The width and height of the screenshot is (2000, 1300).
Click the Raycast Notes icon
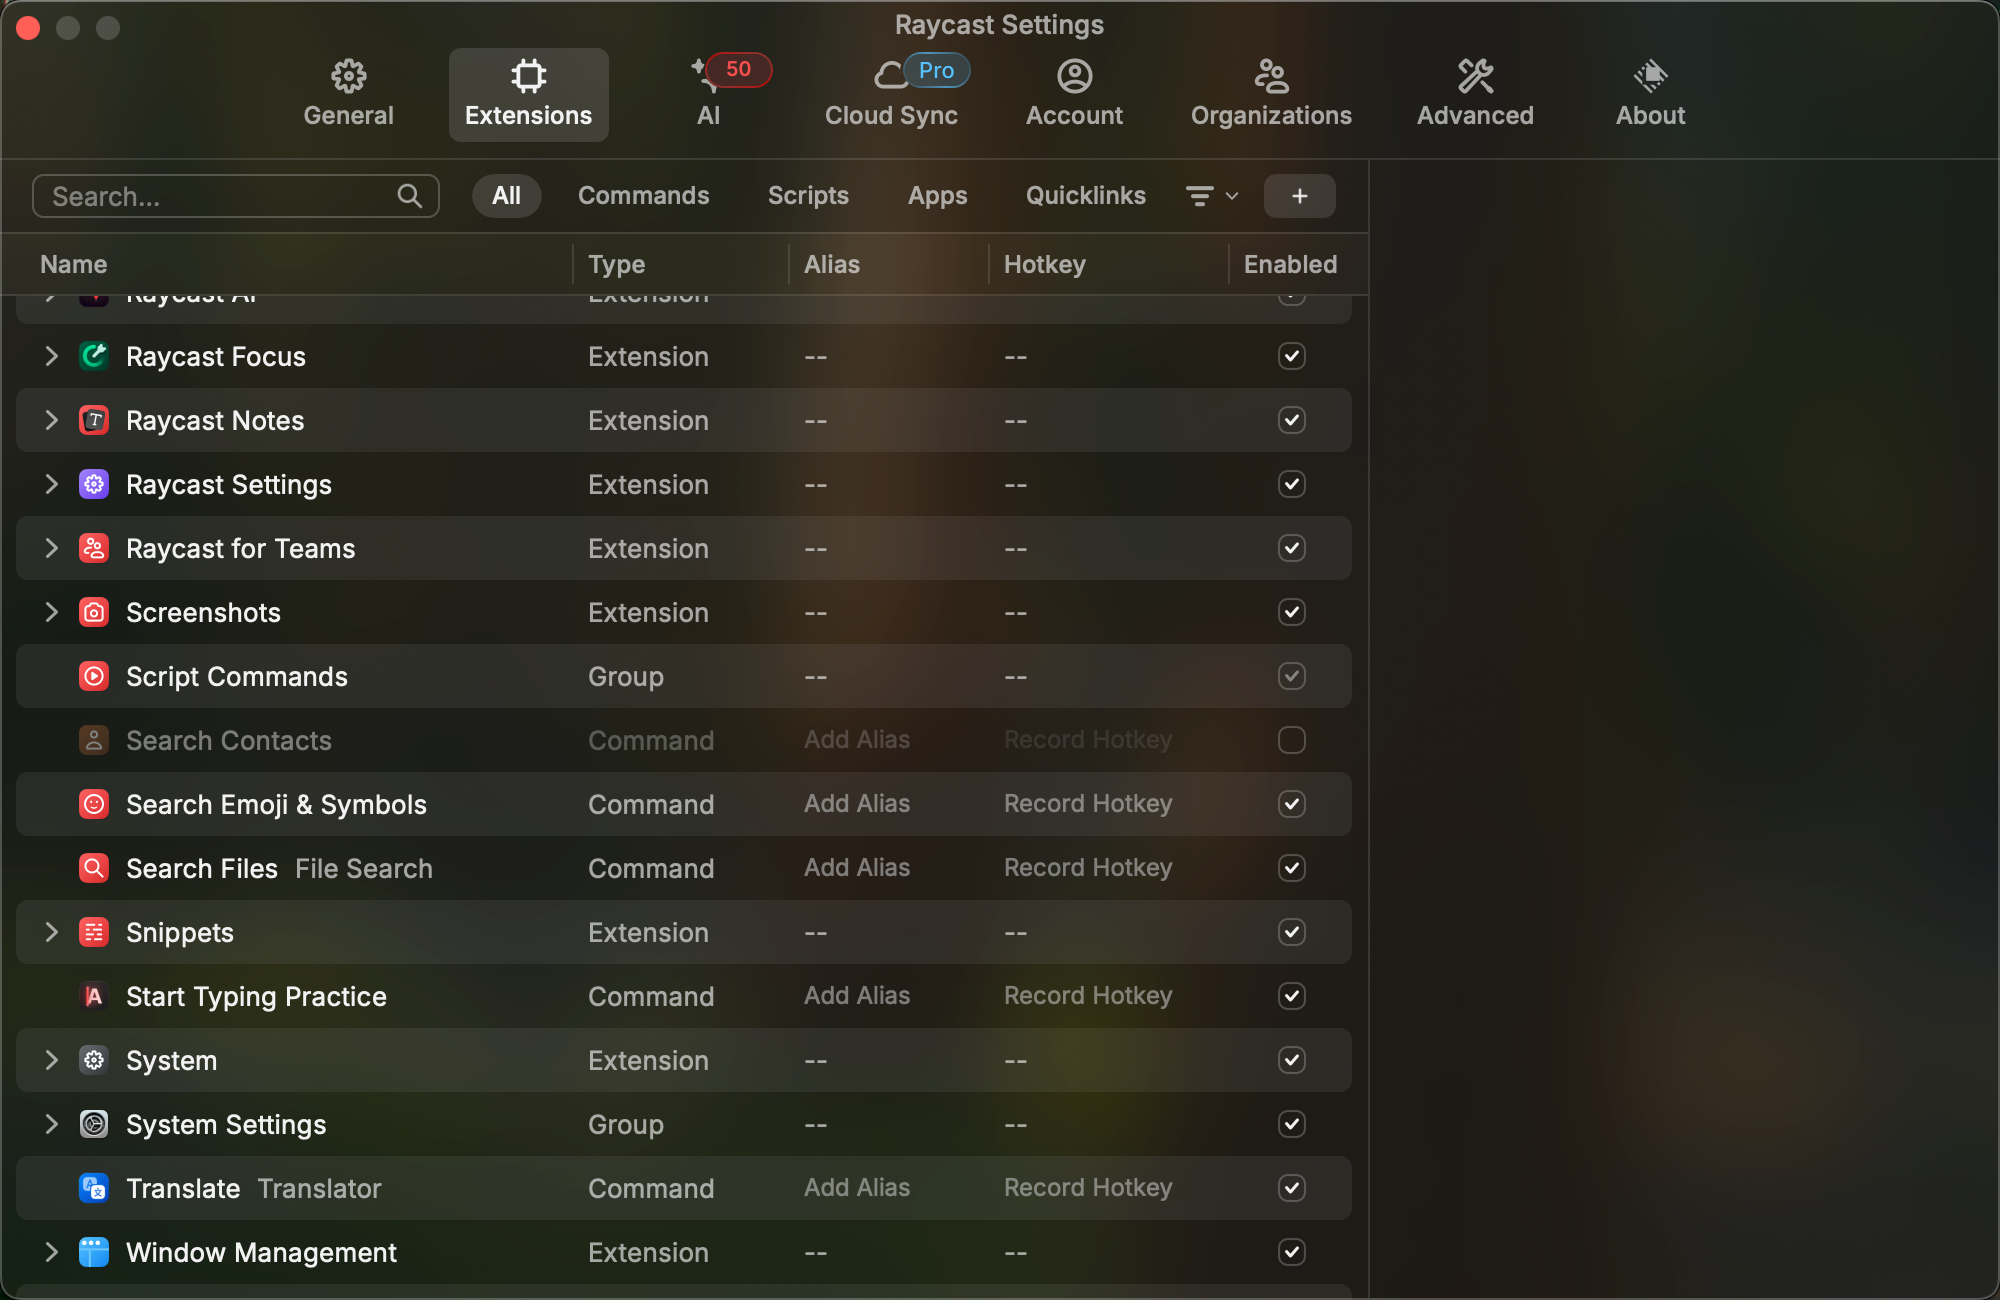pyautogui.click(x=94, y=420)
